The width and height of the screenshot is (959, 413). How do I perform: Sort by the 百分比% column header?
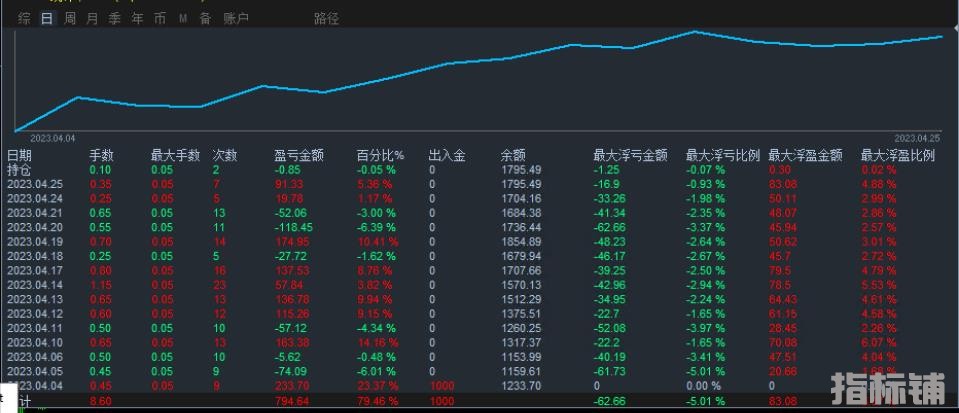(x=380, y=155)
